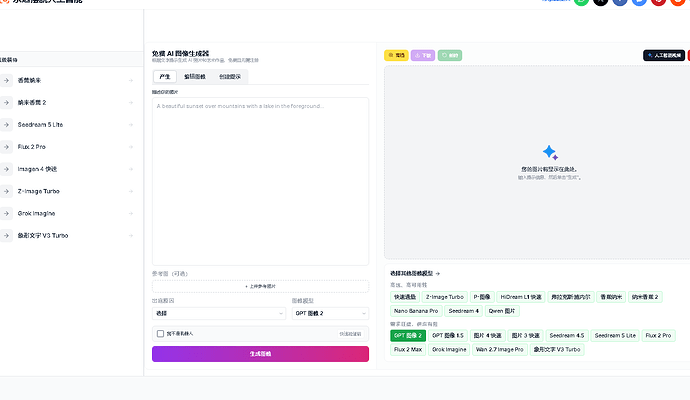Select the 图片 3 快速 chip

point(525,336)
